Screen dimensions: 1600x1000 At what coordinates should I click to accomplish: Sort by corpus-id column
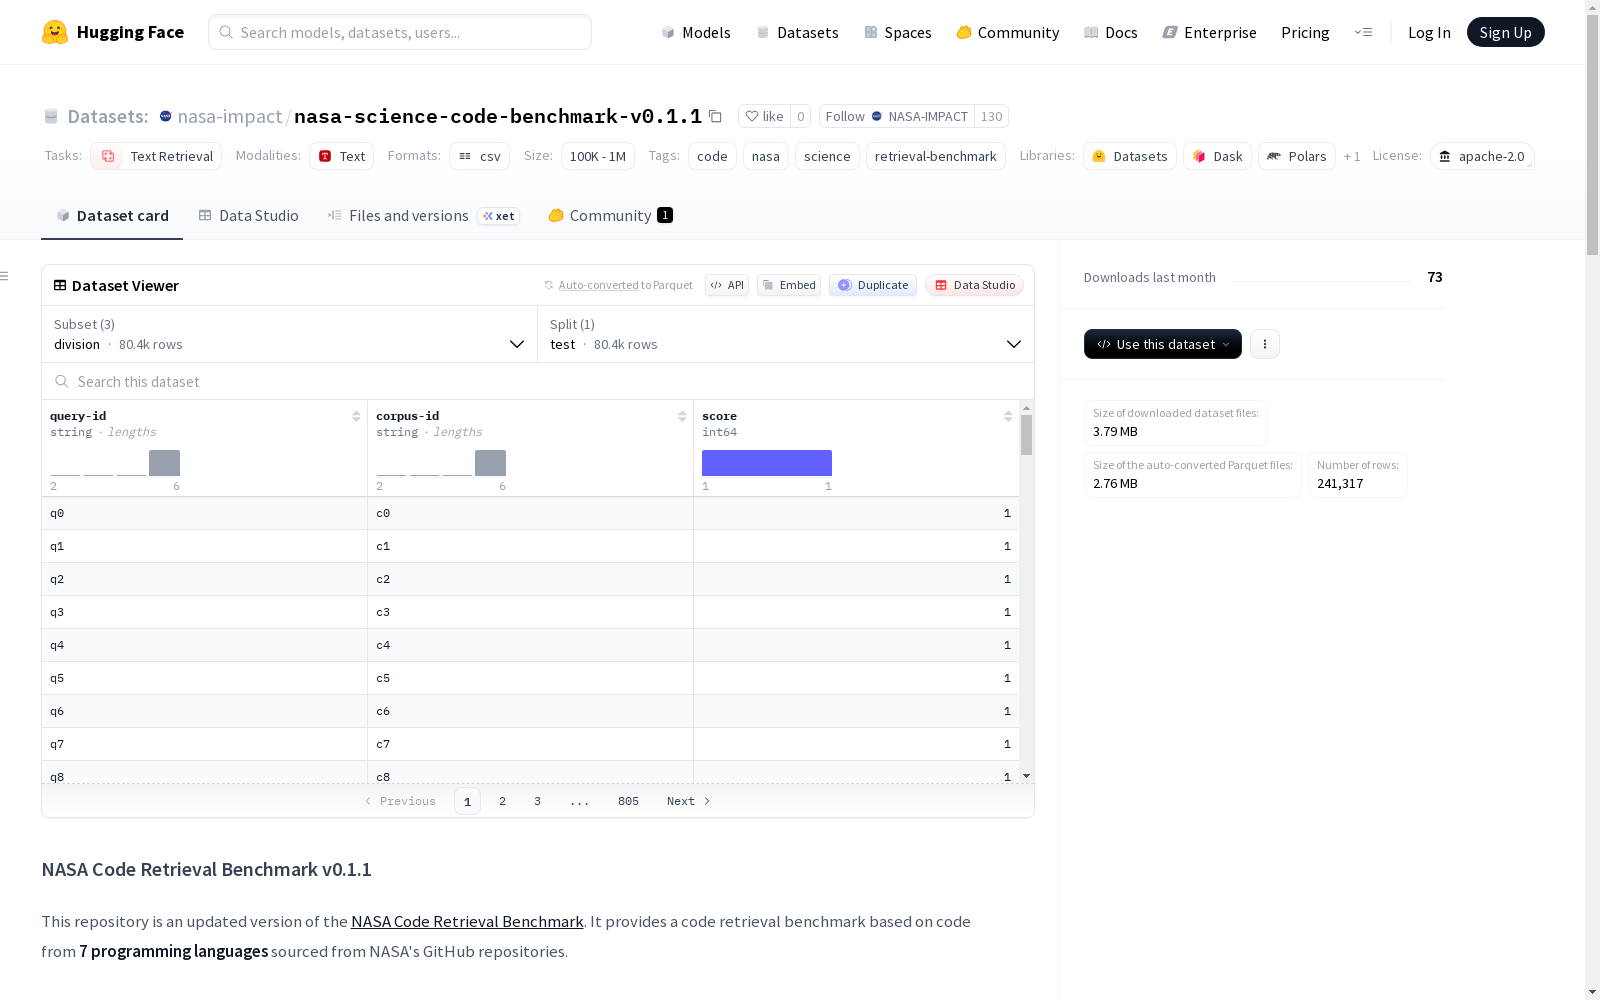(x=682, y=416)
